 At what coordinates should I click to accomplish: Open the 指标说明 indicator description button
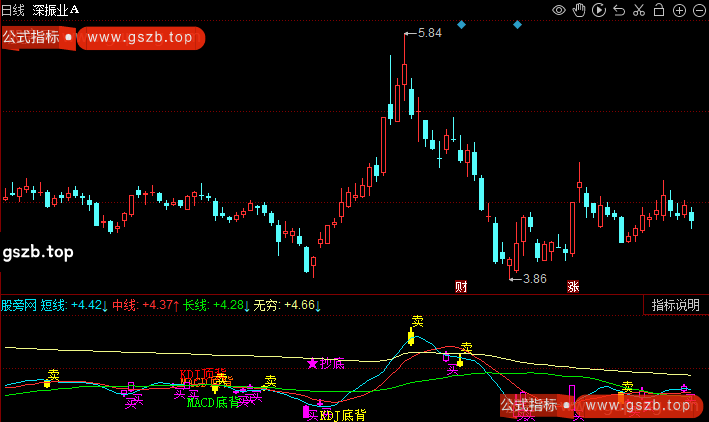click(675, 306)
